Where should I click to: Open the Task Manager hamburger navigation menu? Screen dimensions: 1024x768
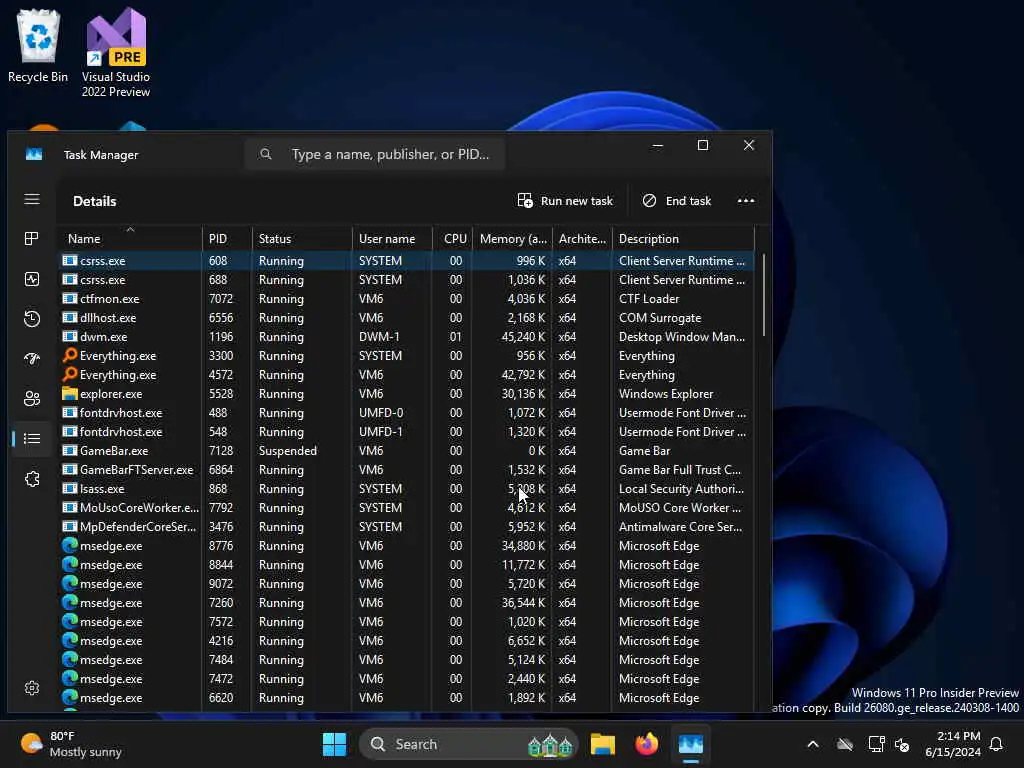coord(32,199)
